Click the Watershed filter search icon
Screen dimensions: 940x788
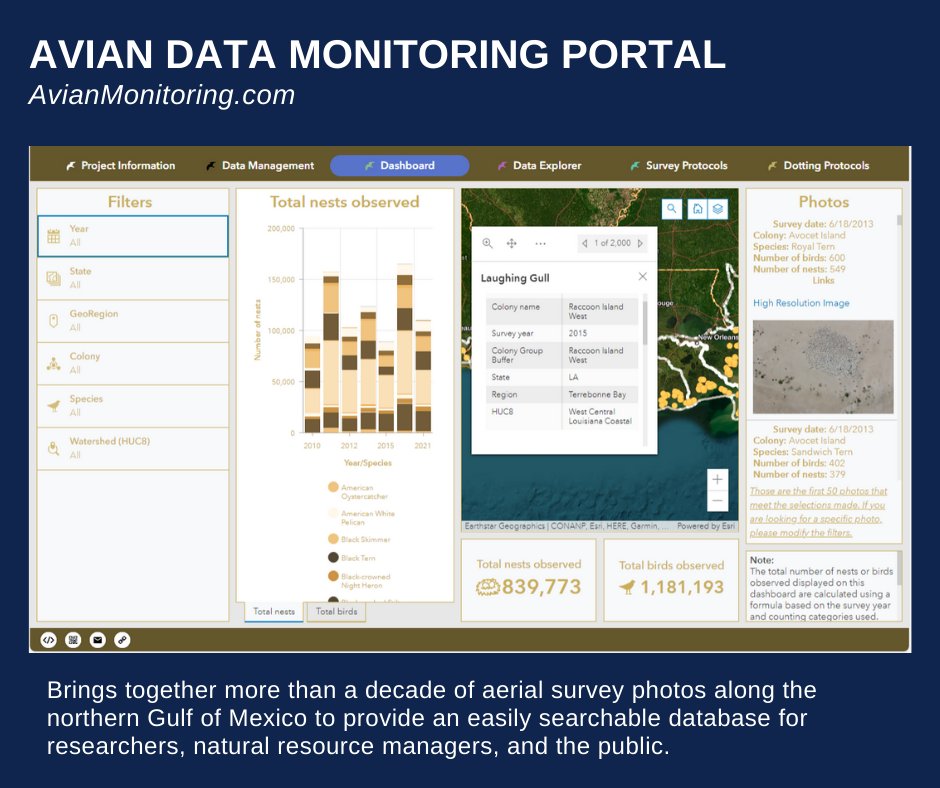(x=53, y=449)
